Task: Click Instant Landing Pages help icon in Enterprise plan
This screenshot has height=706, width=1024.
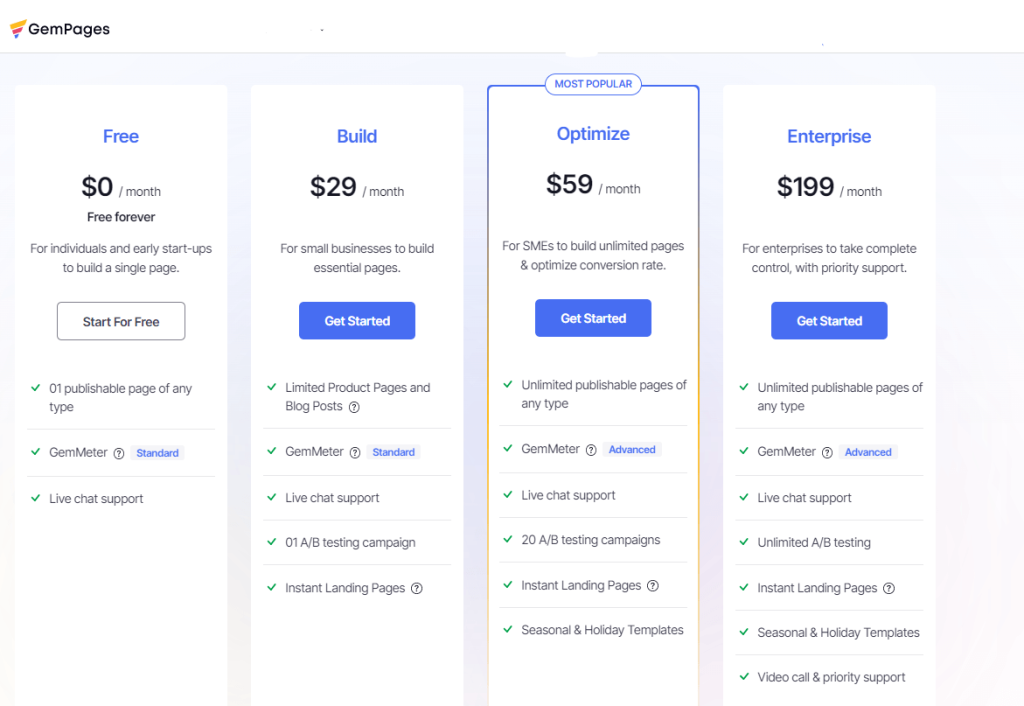Action: pos(889,588)
